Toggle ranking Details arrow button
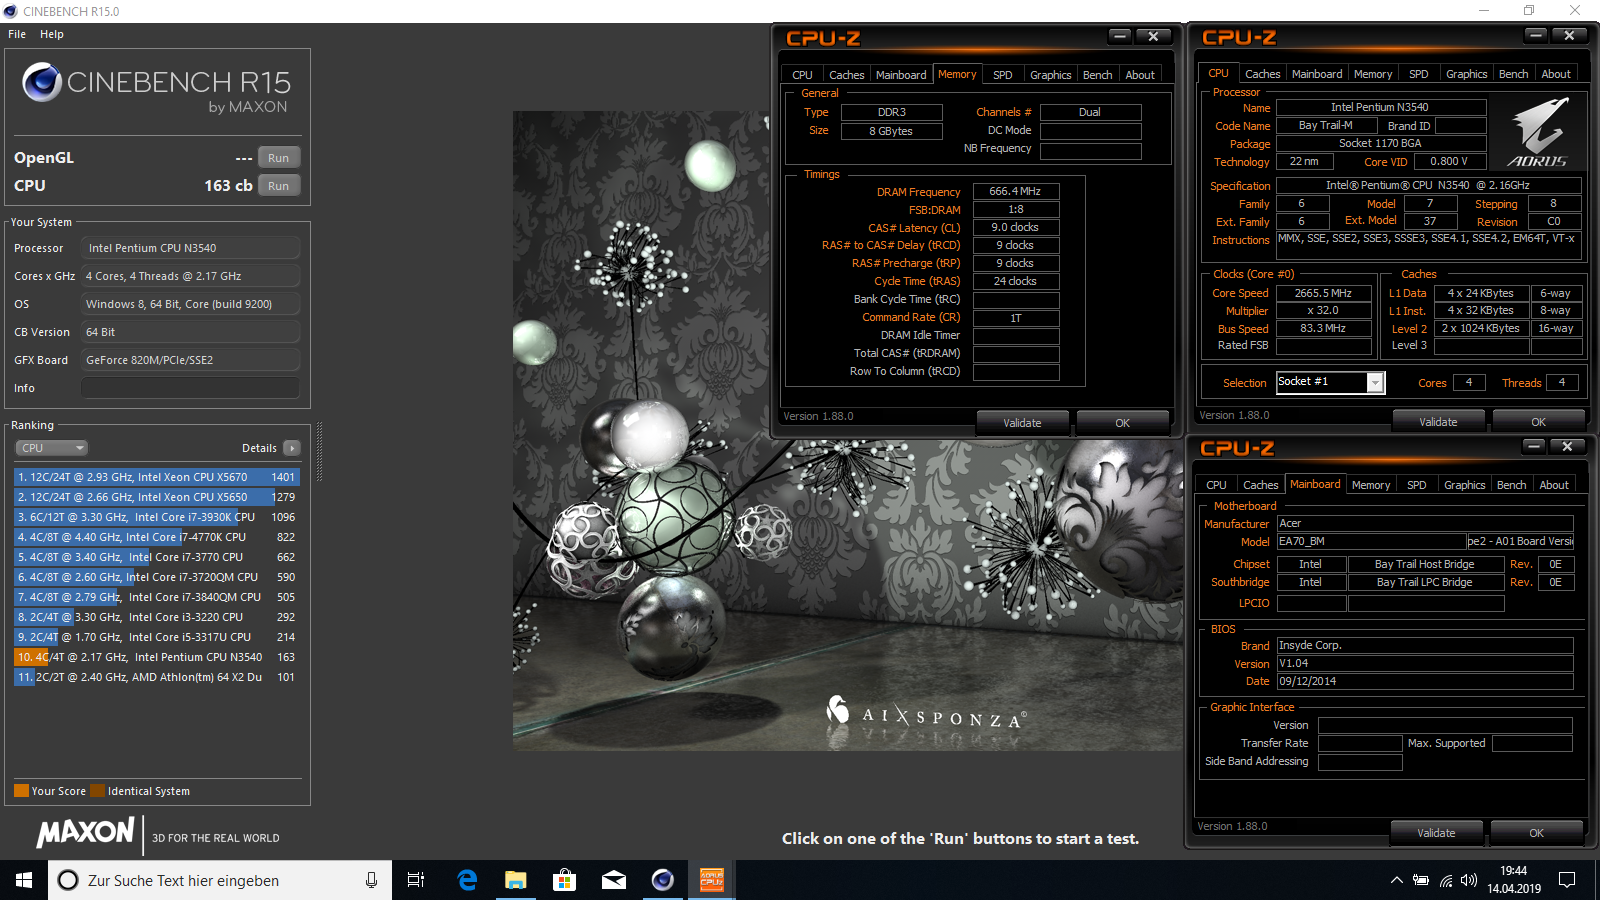Viewport: 1600px width, 900px height. point(292,448)
